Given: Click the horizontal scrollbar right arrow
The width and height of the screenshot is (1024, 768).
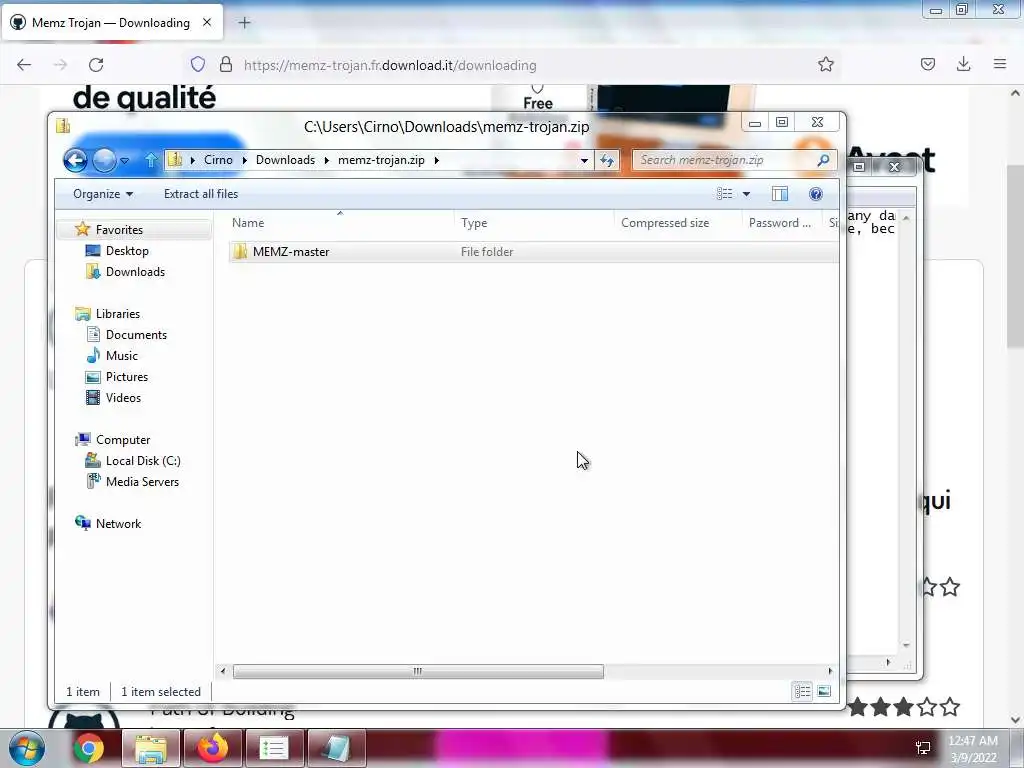Looking at the screenshot, I should pos(830,671).
